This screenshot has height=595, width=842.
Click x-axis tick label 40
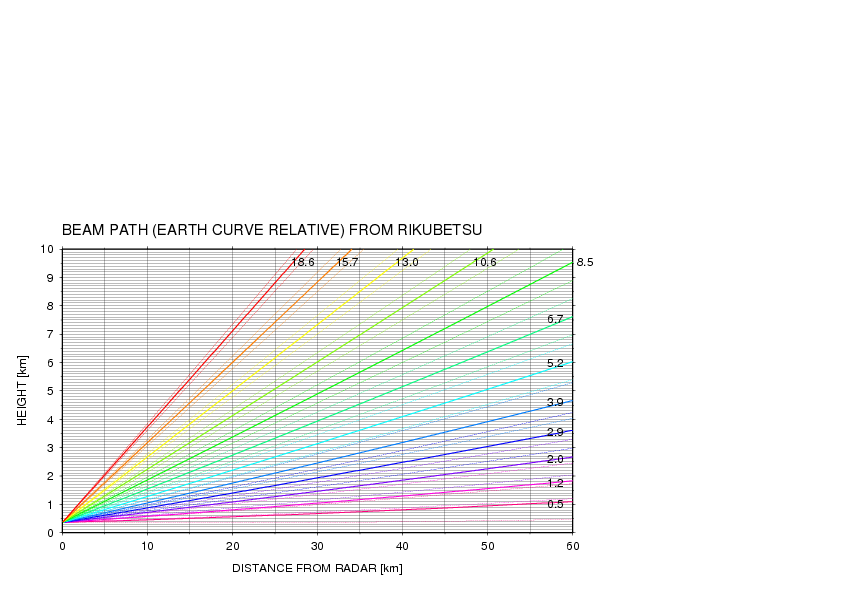pyautogui.click(x=402, y=546)
